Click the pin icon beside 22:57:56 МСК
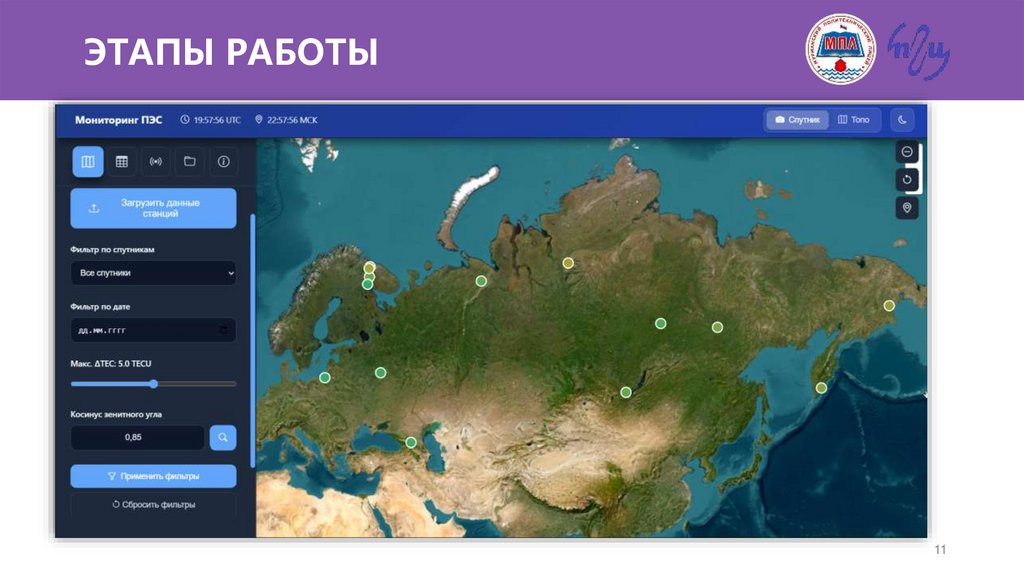The width and height of the screenshot is (1024, 574). click(x=259, y=120)
